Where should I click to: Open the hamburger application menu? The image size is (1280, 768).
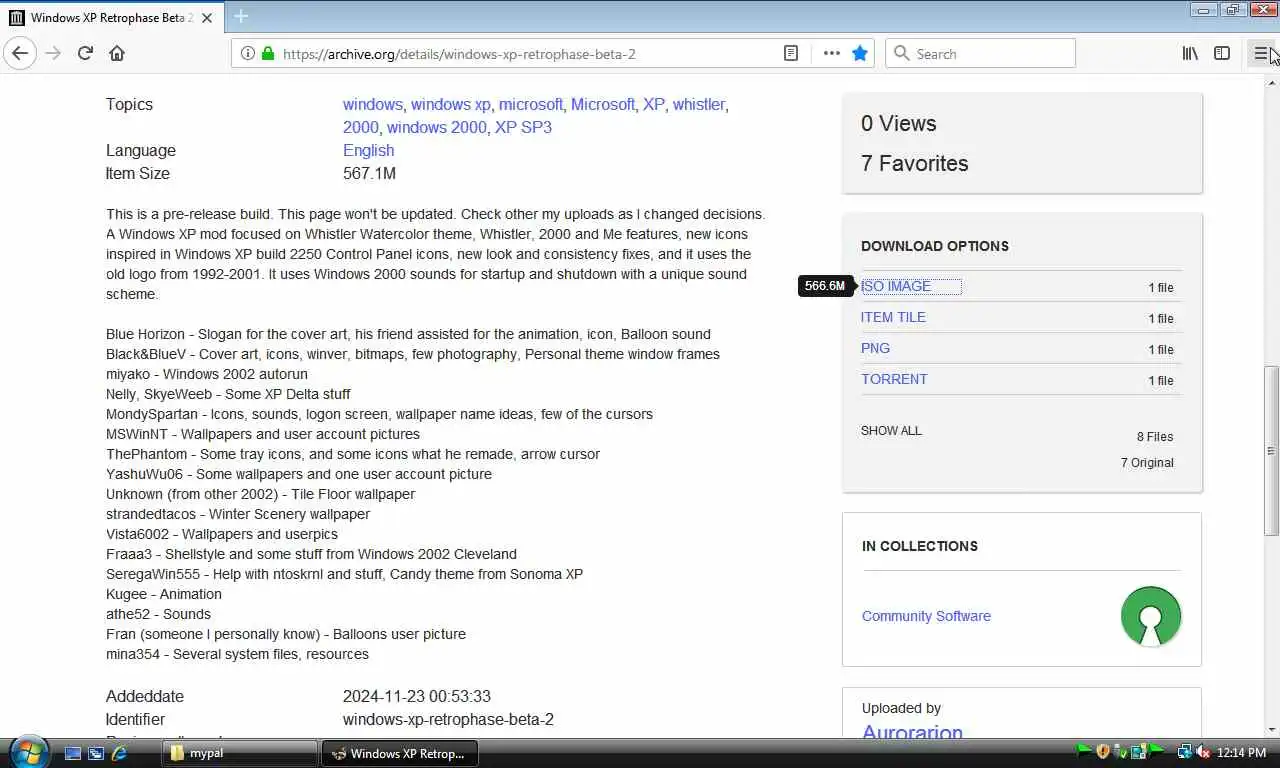coord(1260,53)
